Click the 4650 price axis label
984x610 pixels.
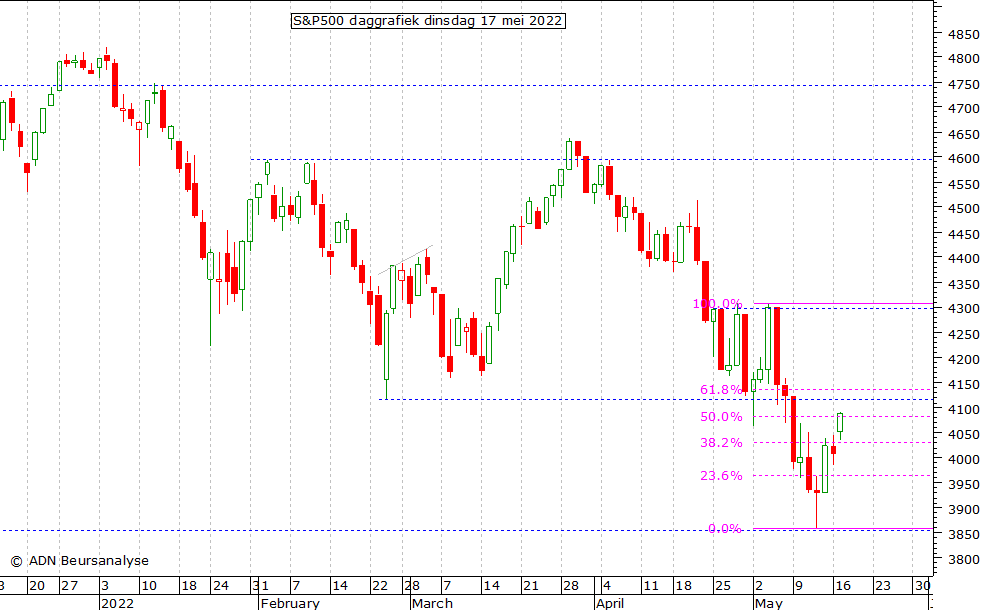(x=963, y=134)
